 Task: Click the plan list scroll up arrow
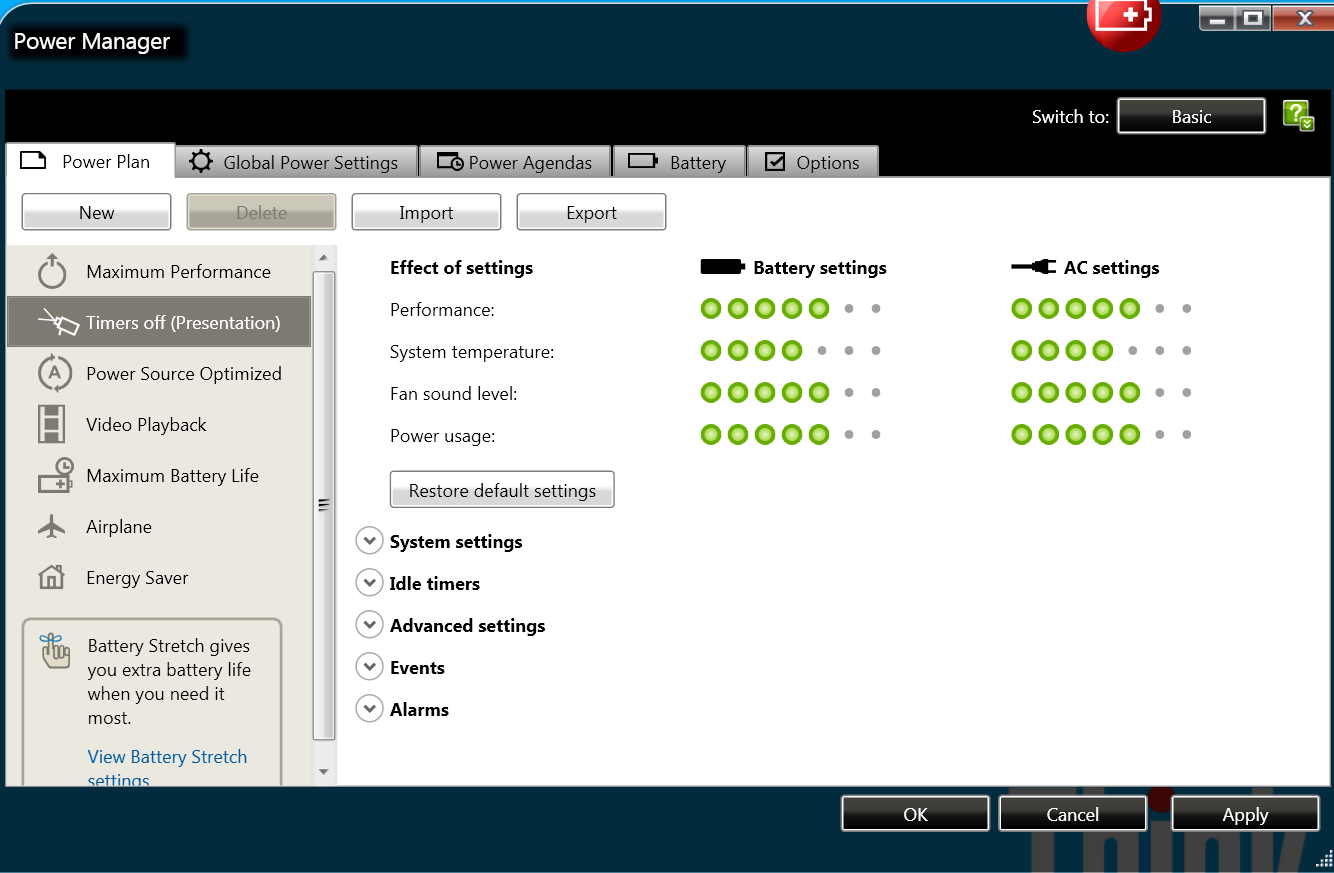pyautogui.click(x=323, y=258)
